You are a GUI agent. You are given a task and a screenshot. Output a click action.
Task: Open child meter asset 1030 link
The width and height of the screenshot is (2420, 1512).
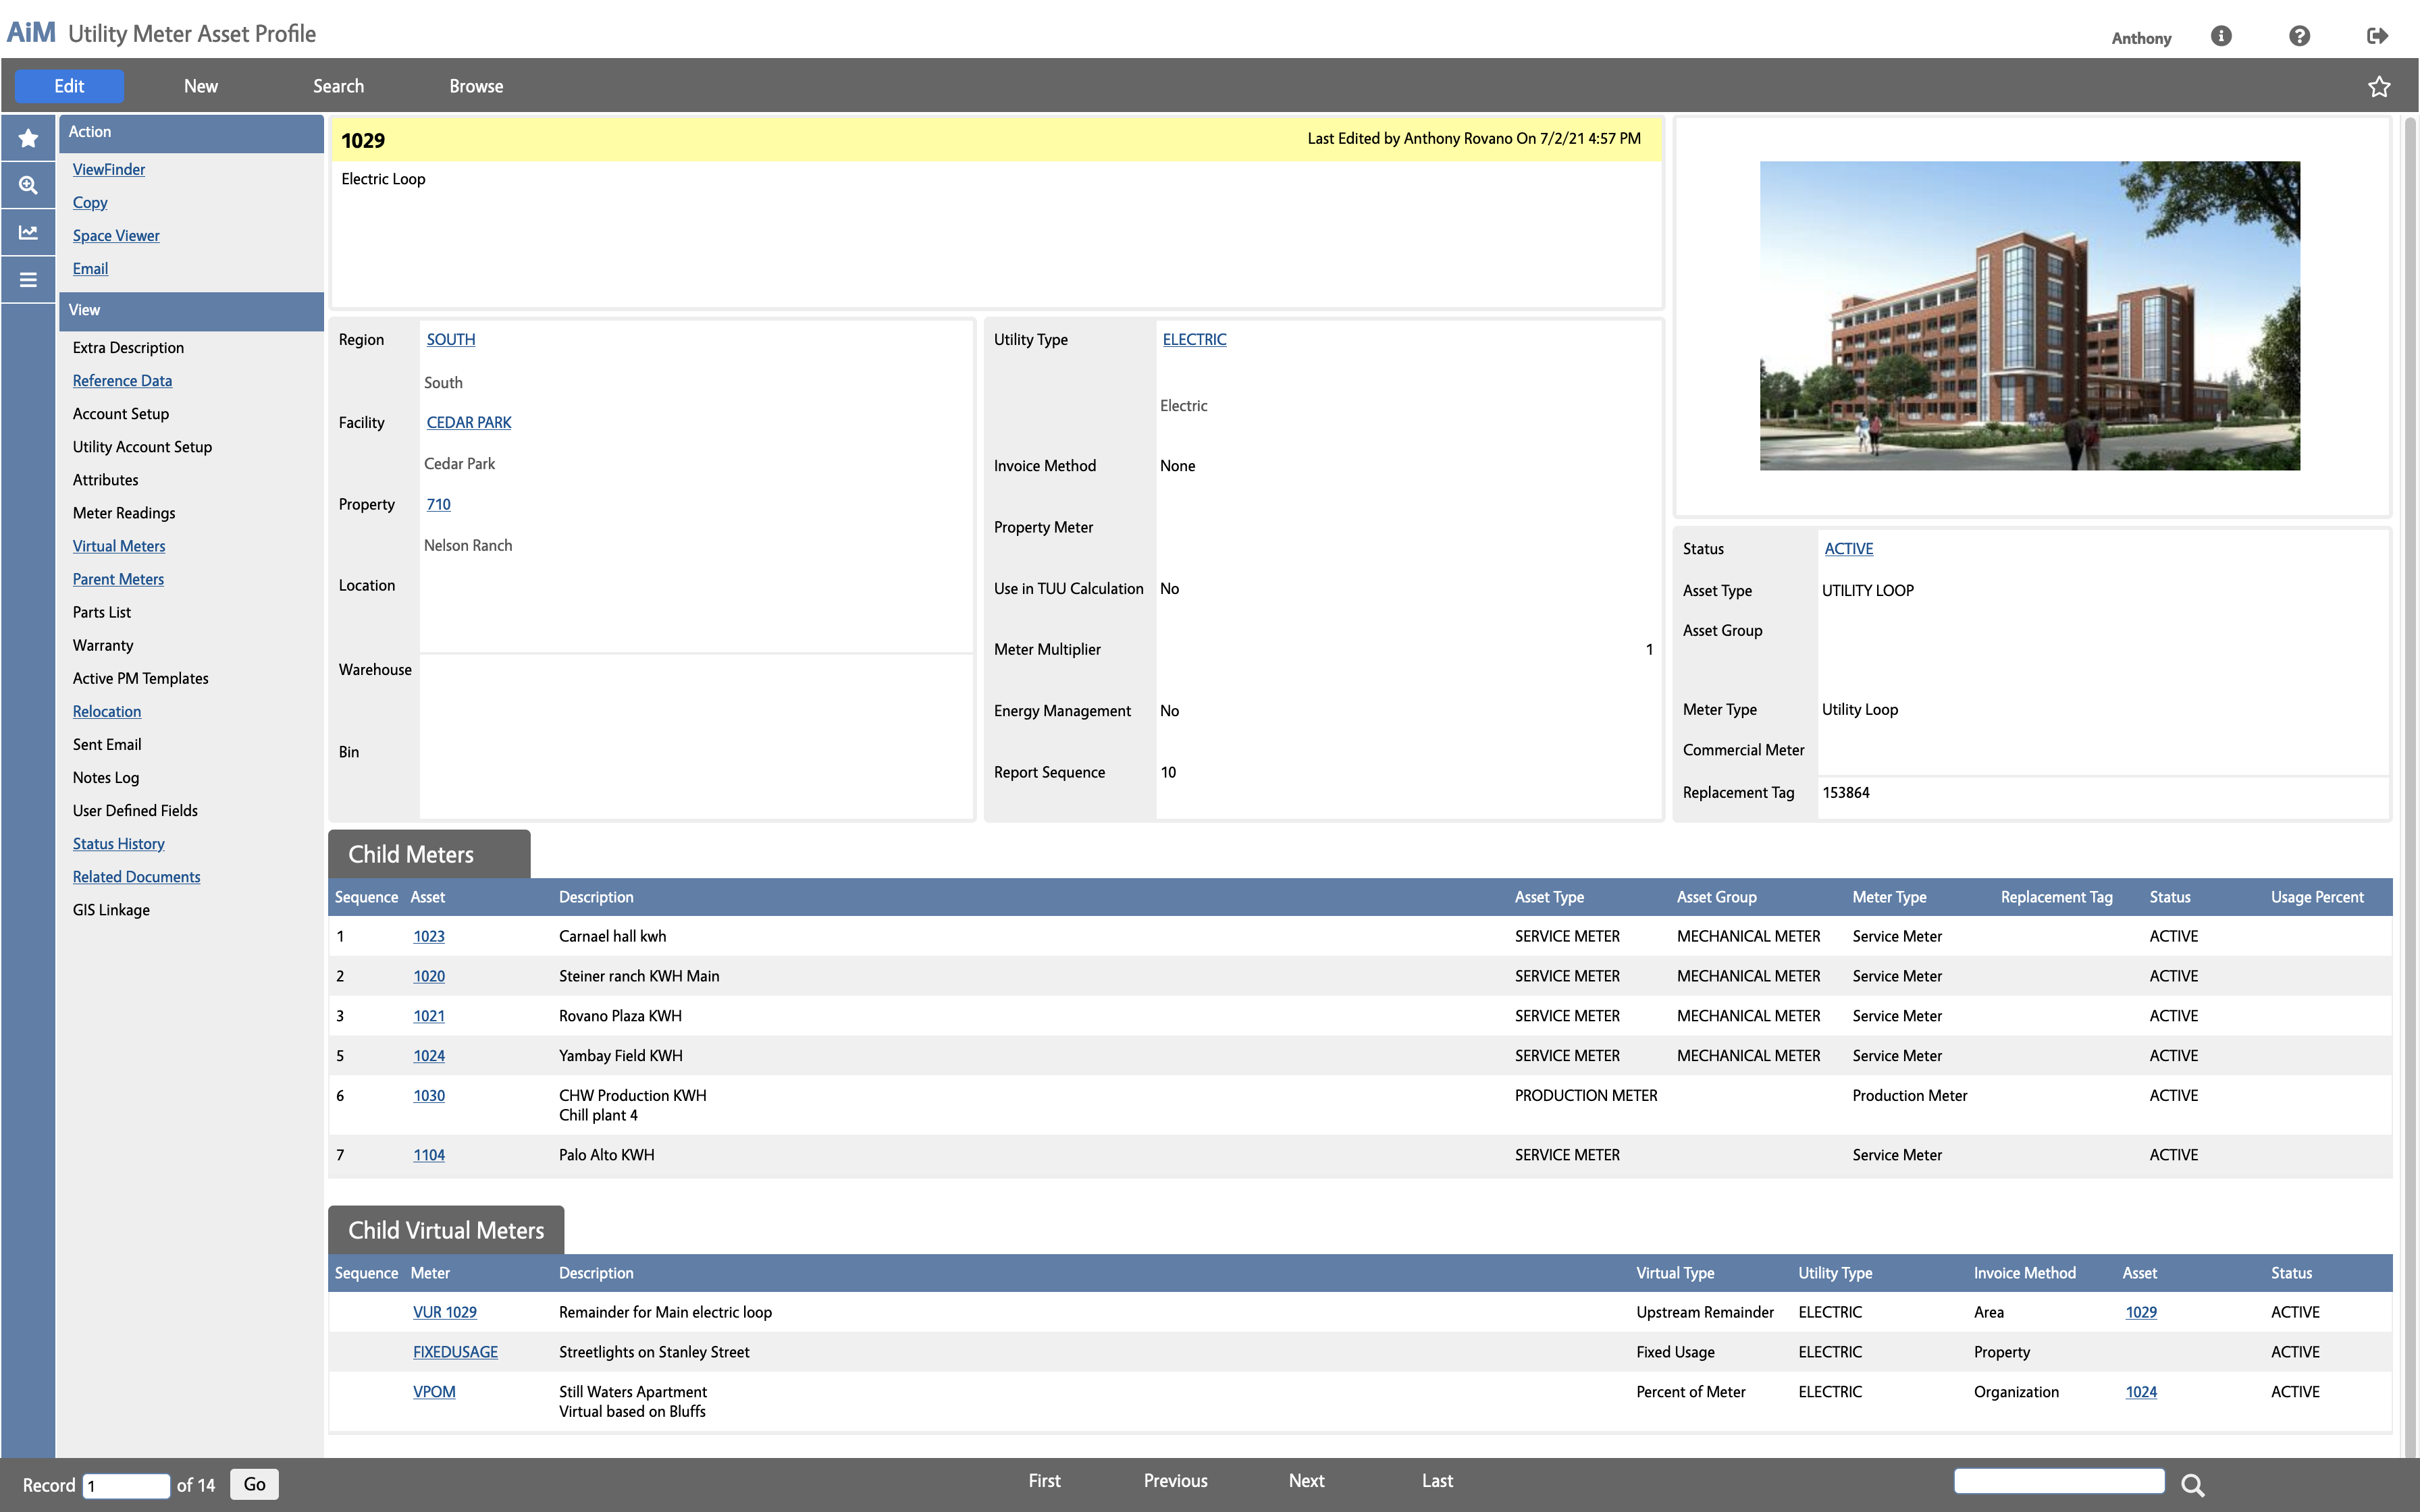click(x=429, y=1095)
